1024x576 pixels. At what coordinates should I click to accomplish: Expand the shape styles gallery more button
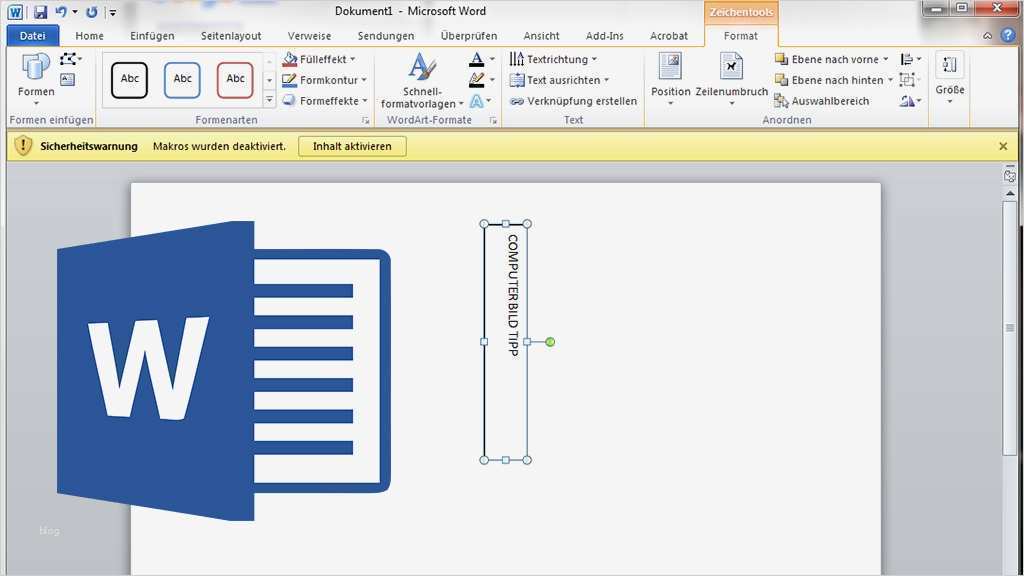click(x=269, y=100)
